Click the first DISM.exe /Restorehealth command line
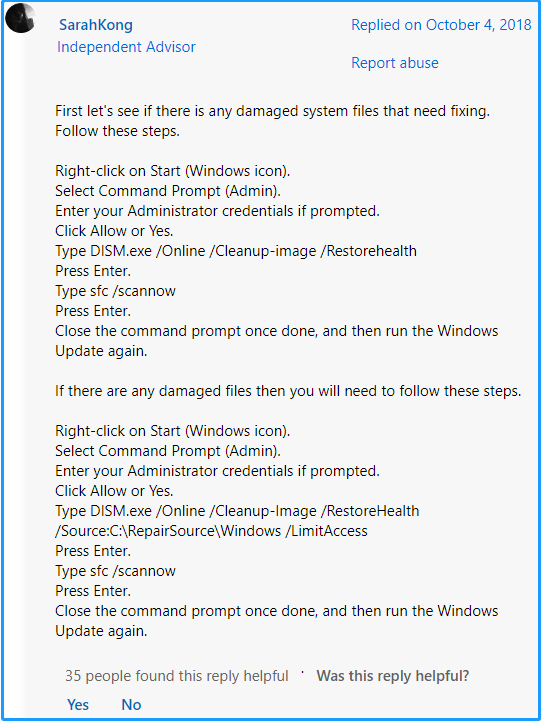This screenshot has height=722, width=542. point(236,251)
